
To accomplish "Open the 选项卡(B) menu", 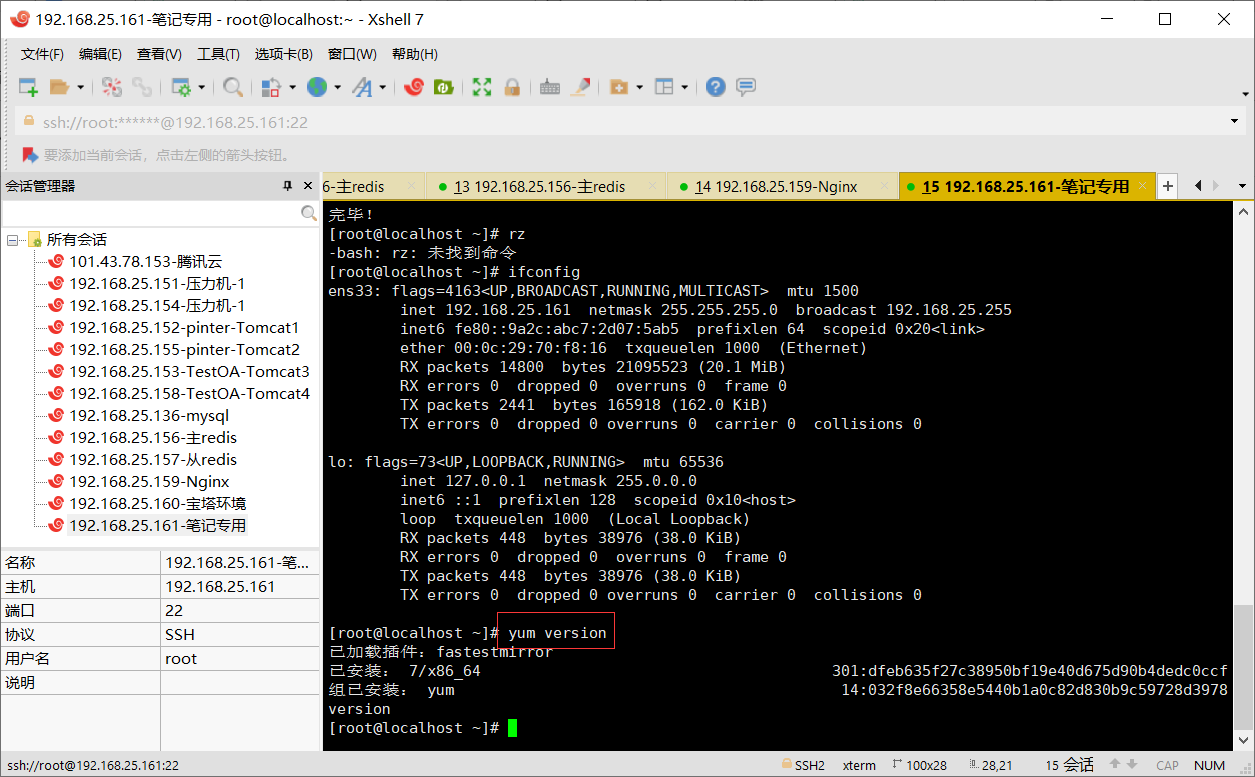I will tap(283, 54).
